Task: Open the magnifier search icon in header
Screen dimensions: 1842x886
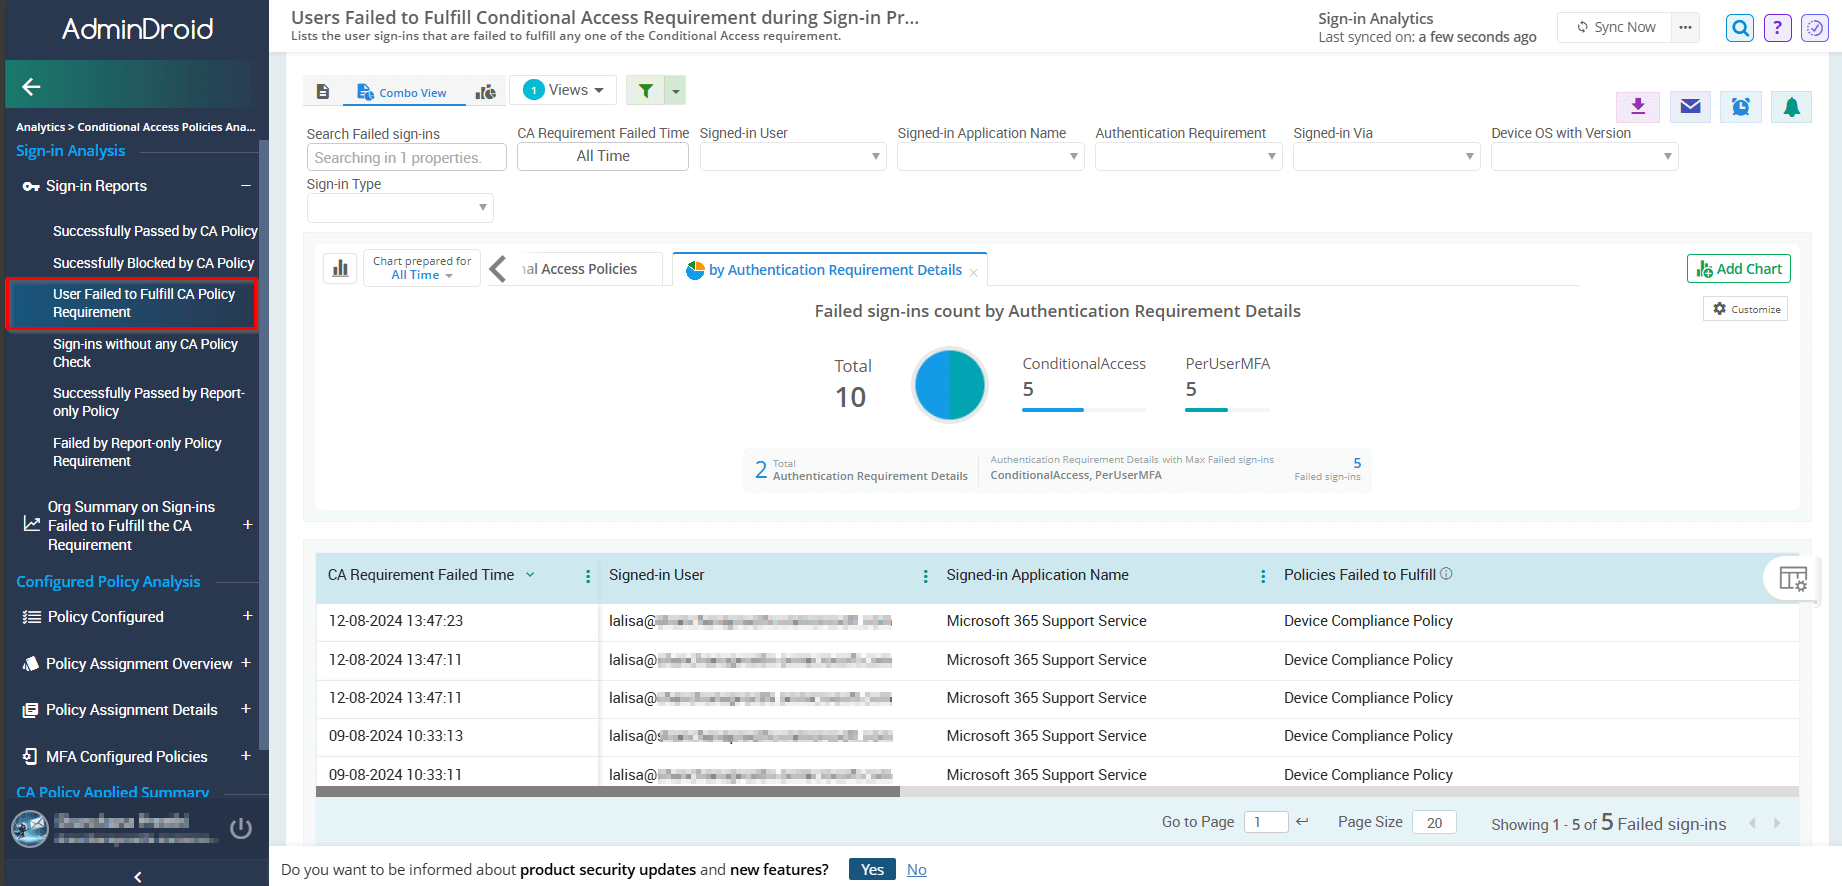Action: (1740, 28)
